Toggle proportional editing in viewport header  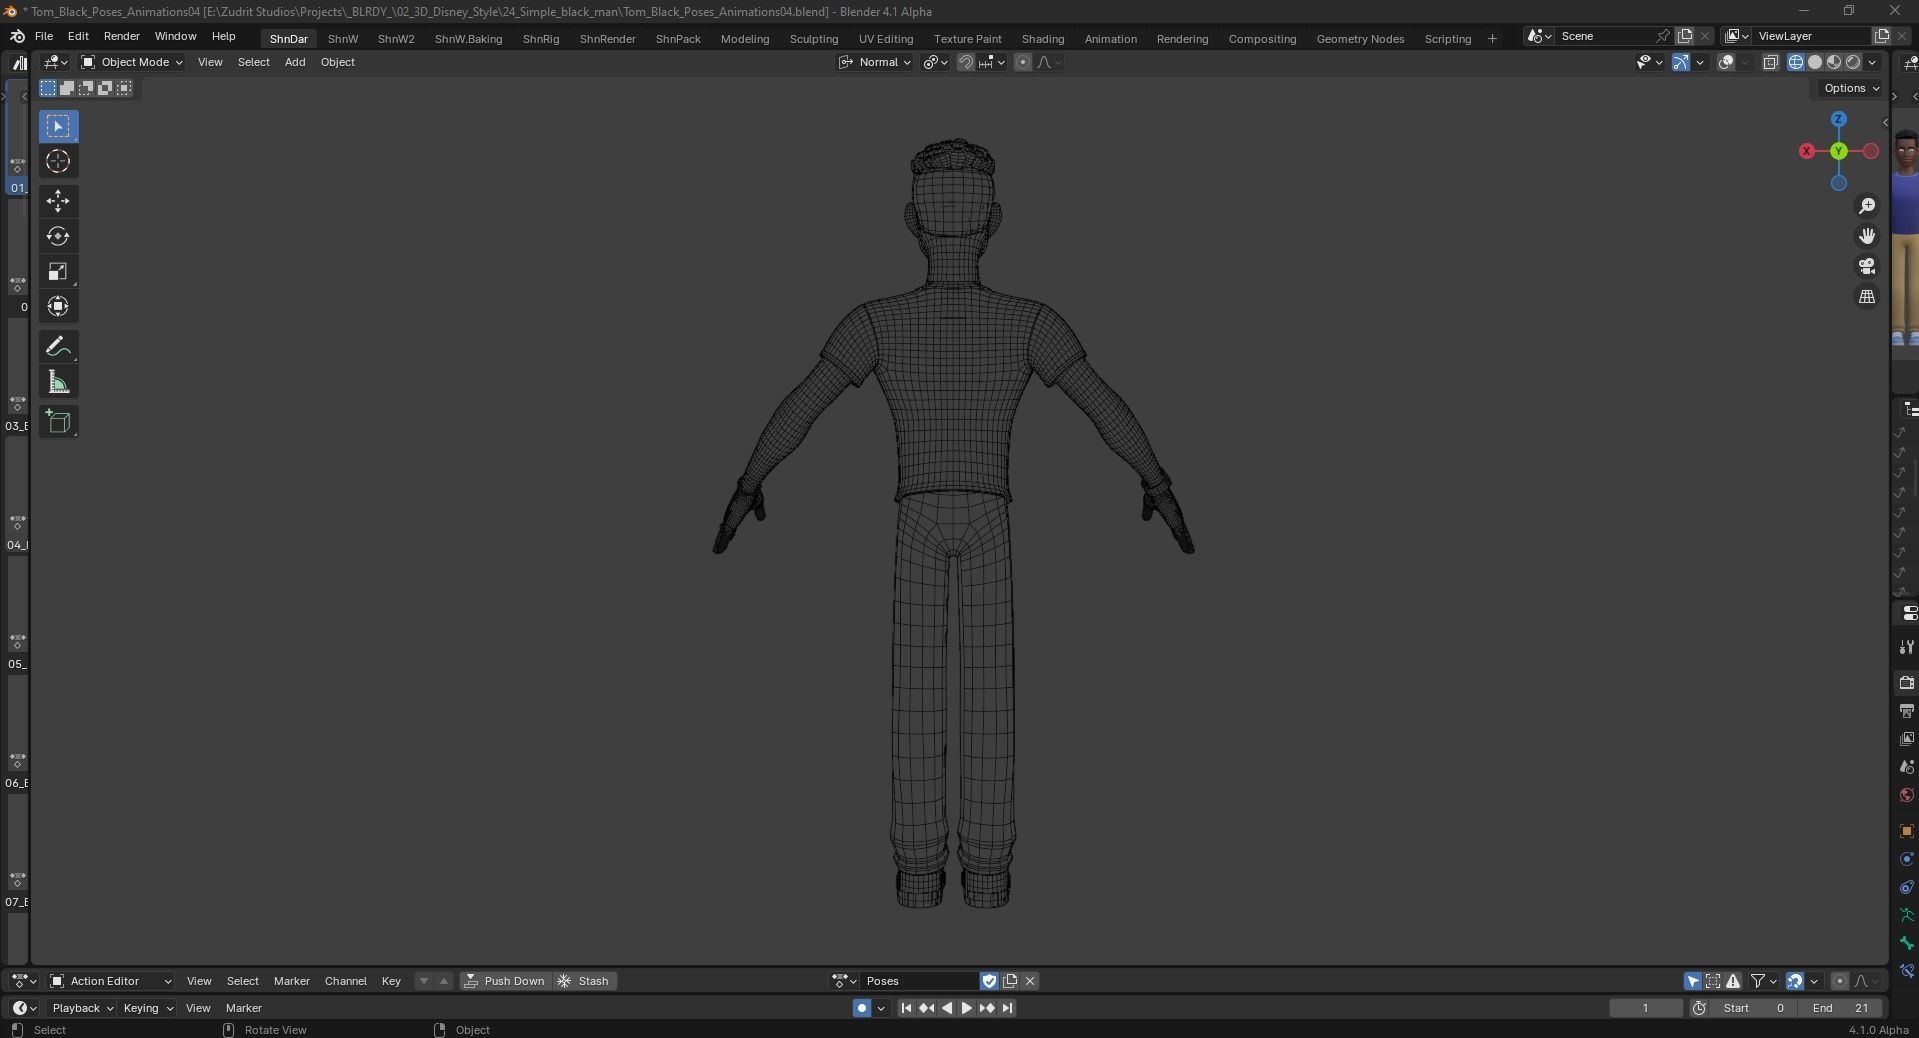1022,62
